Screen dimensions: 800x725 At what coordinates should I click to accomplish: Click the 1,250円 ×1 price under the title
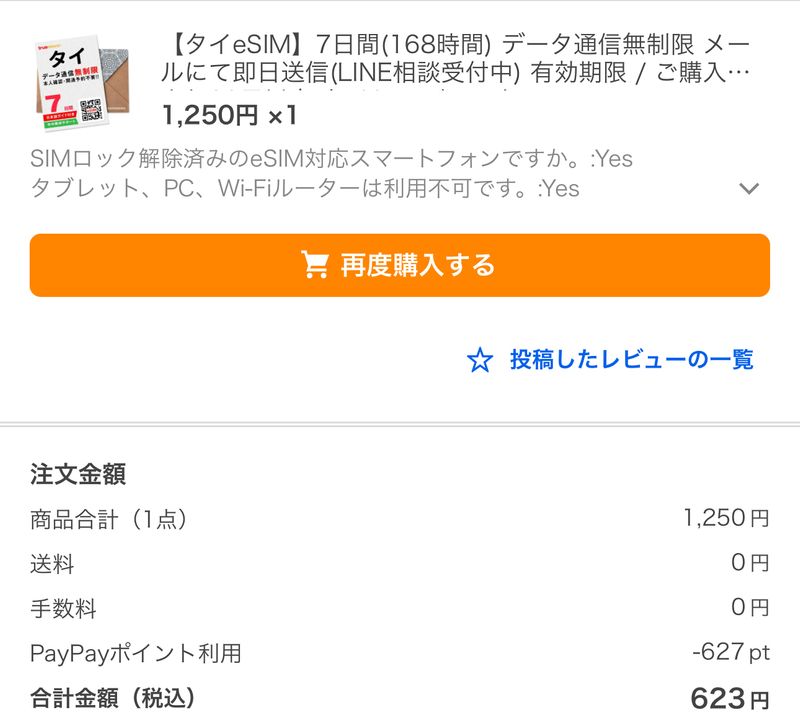[230, 115]
